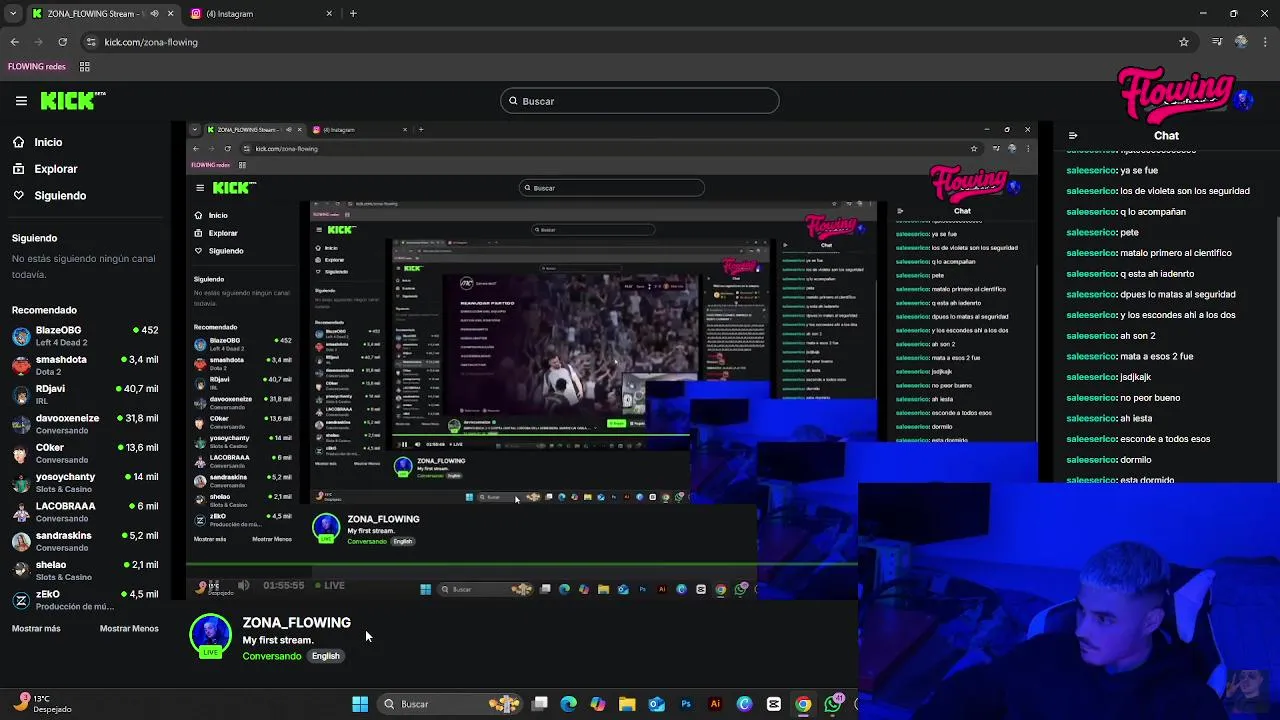This screenshot has height=720, width=1280.
Task: Expand recommended list with Mostrar más
Action: point(36,628)
